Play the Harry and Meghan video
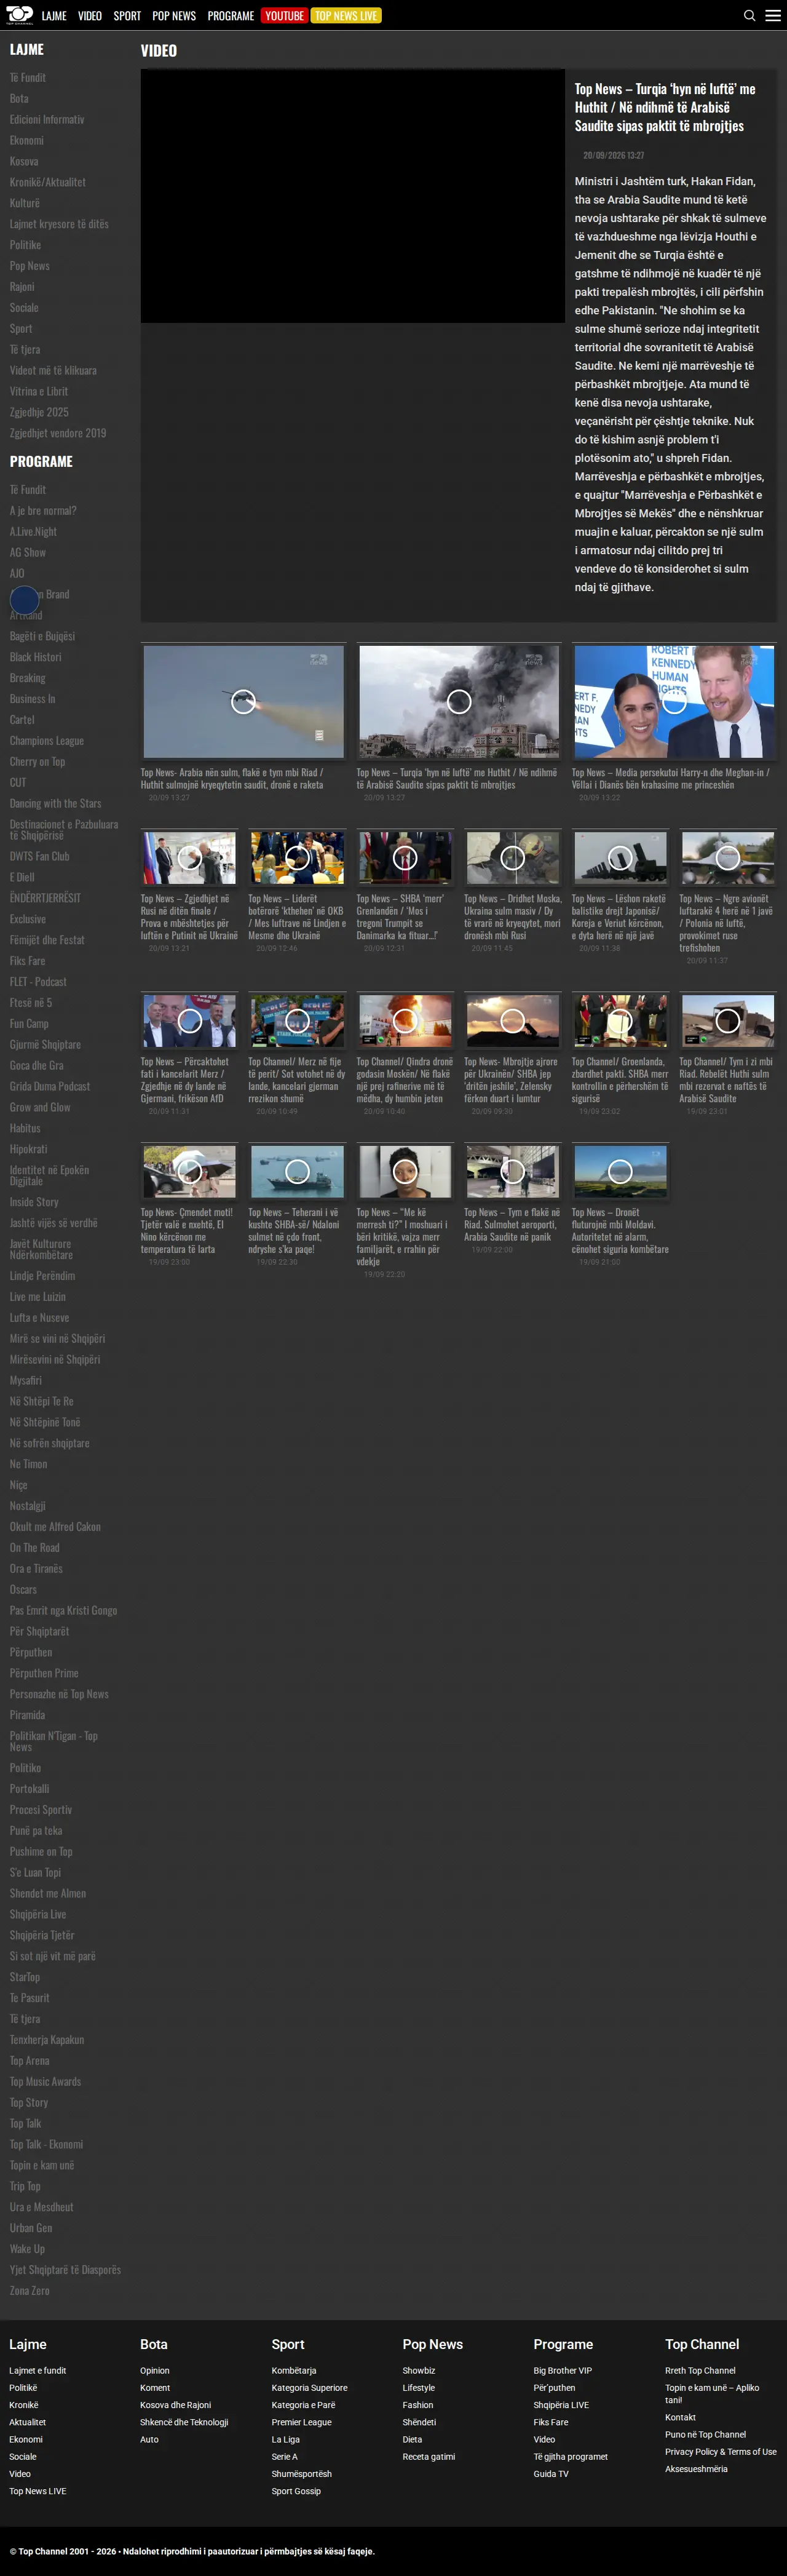The height and width of the screenshot is (2576, 787). (674, 701)
